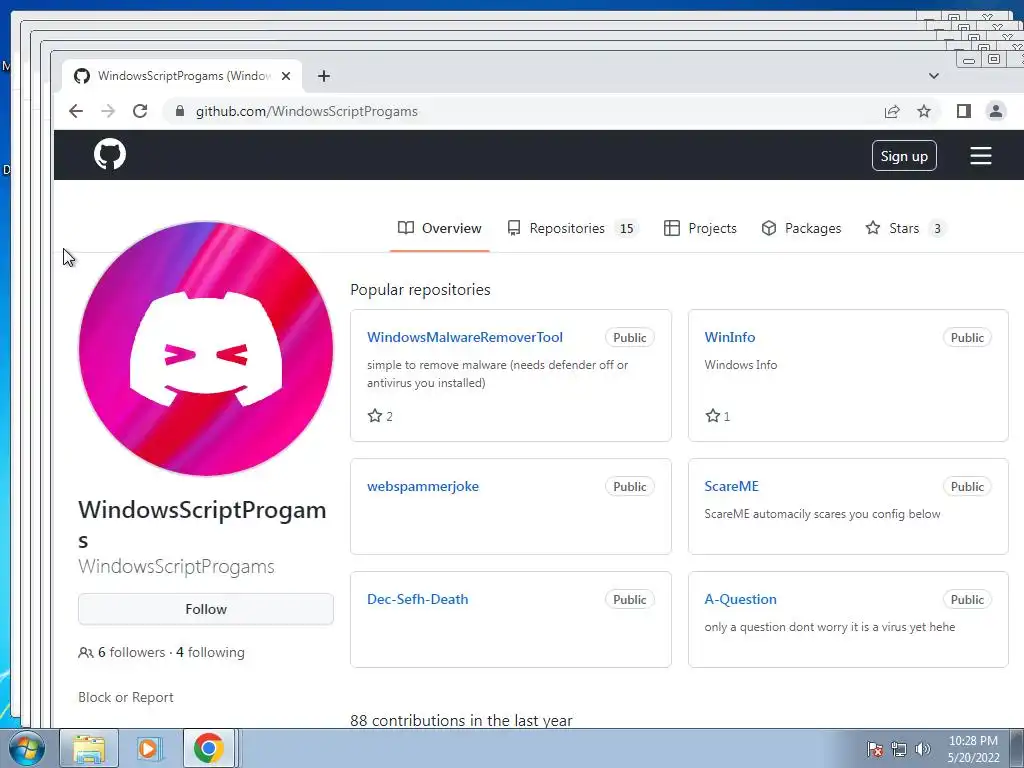Open the Windows Start menu orb

point(26,748)
